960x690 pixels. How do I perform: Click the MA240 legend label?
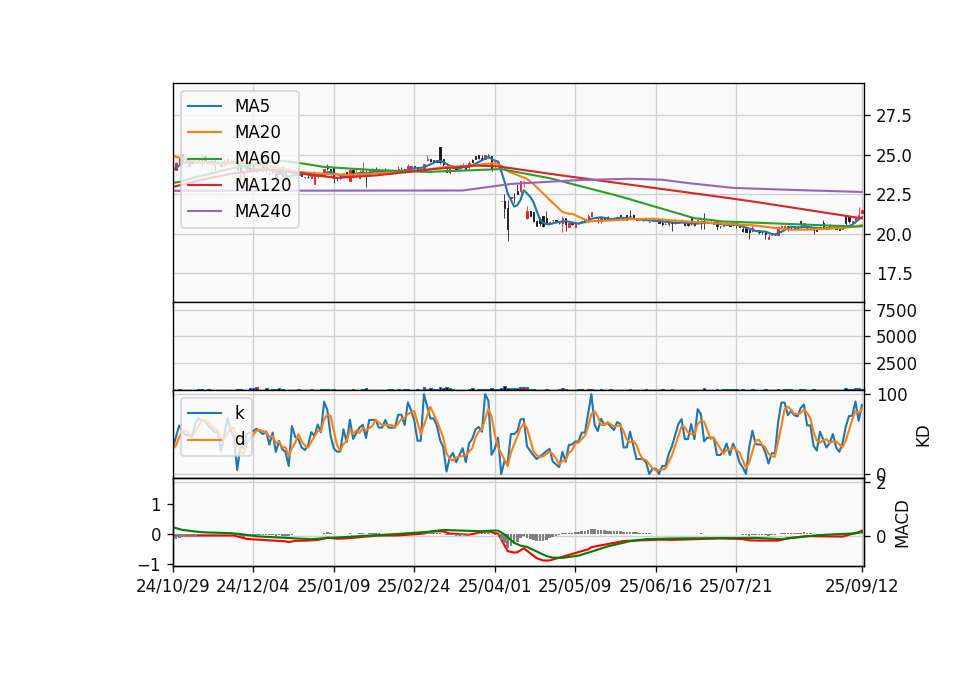tap(263, 211)
